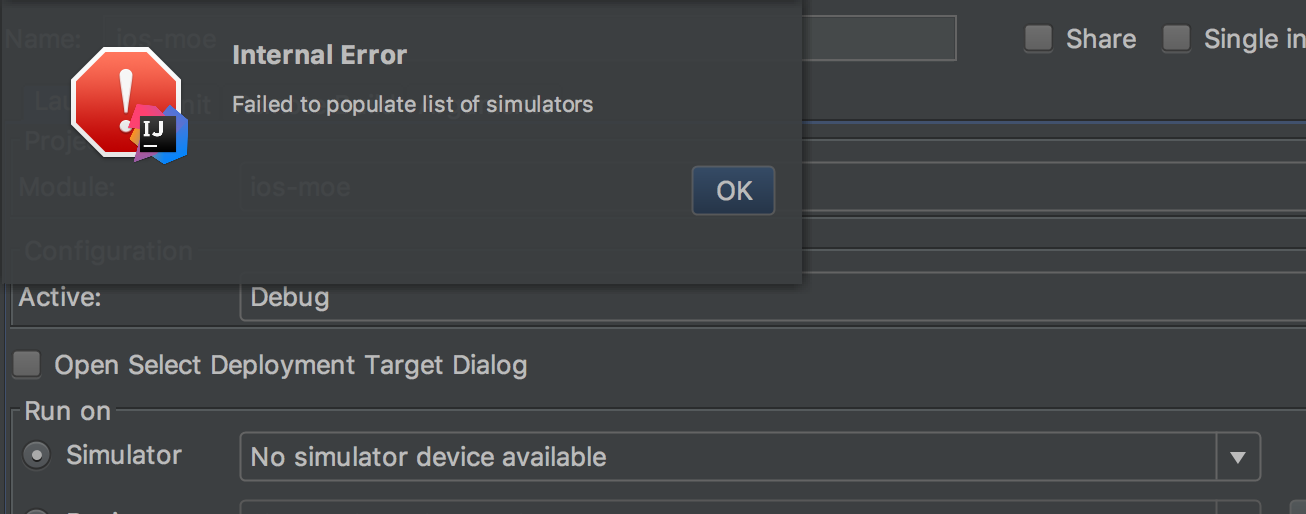Open the Active configuration Debug dropdown
The image size is (1306, 514).
click(773, 298)
